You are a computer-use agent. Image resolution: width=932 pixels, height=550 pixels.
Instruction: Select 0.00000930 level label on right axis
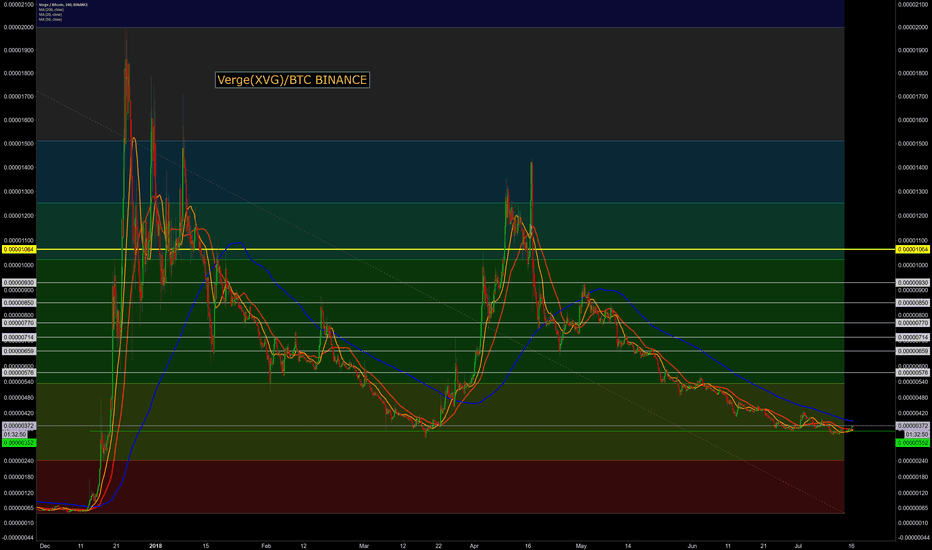[x=912, y=283]
